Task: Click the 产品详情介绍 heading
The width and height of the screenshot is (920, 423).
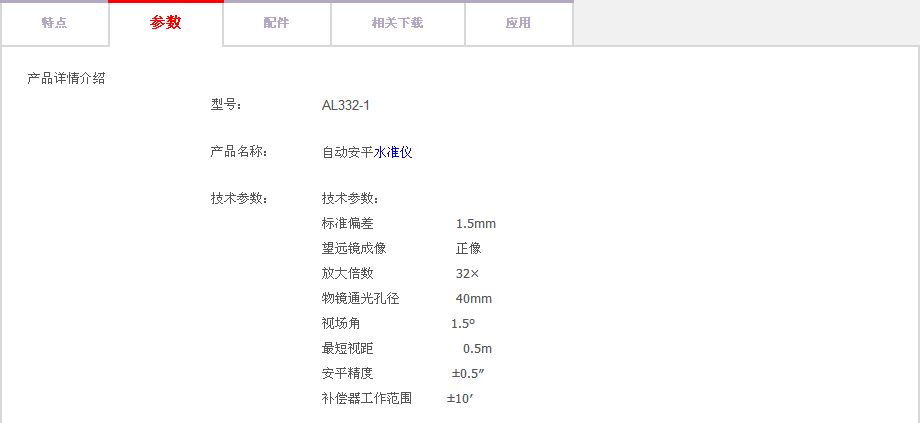Action: click(66, 78)
